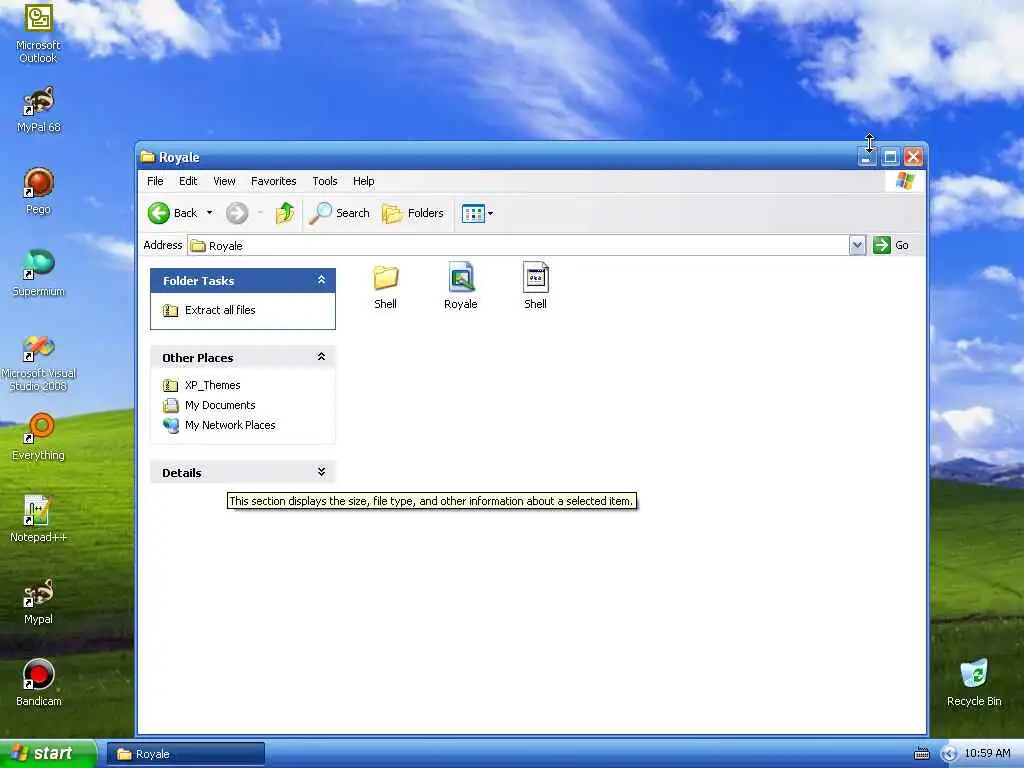Click the green Back arrow icon

click(159, 213)
